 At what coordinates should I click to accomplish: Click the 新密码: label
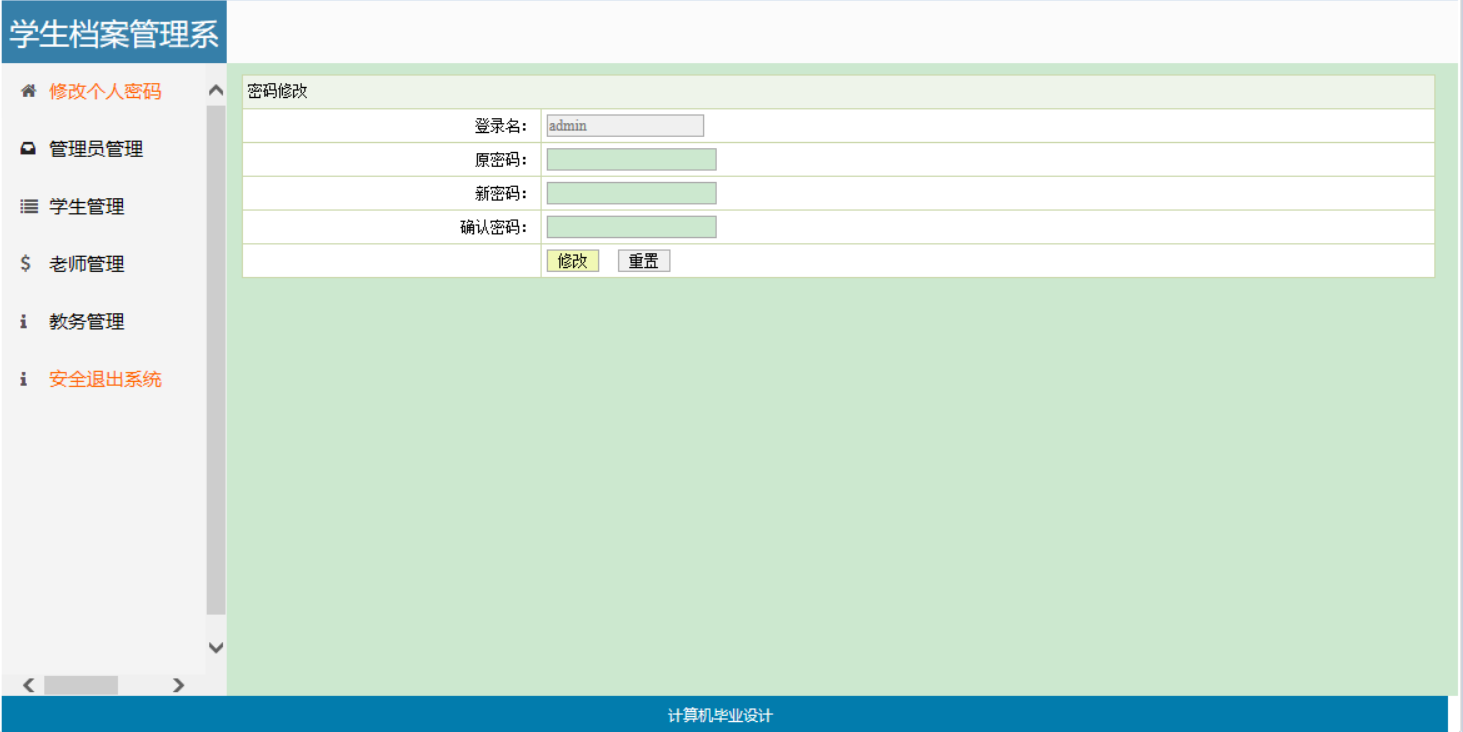(501, 193)
